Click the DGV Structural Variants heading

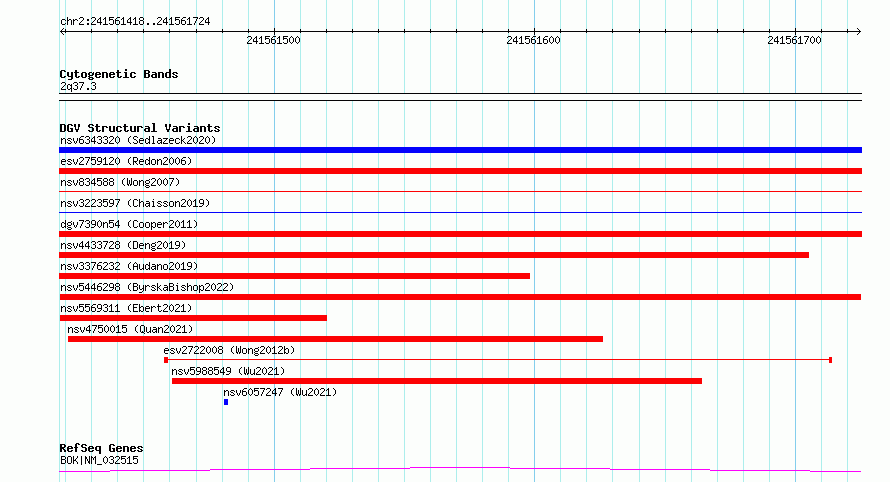tap(140, 128)
